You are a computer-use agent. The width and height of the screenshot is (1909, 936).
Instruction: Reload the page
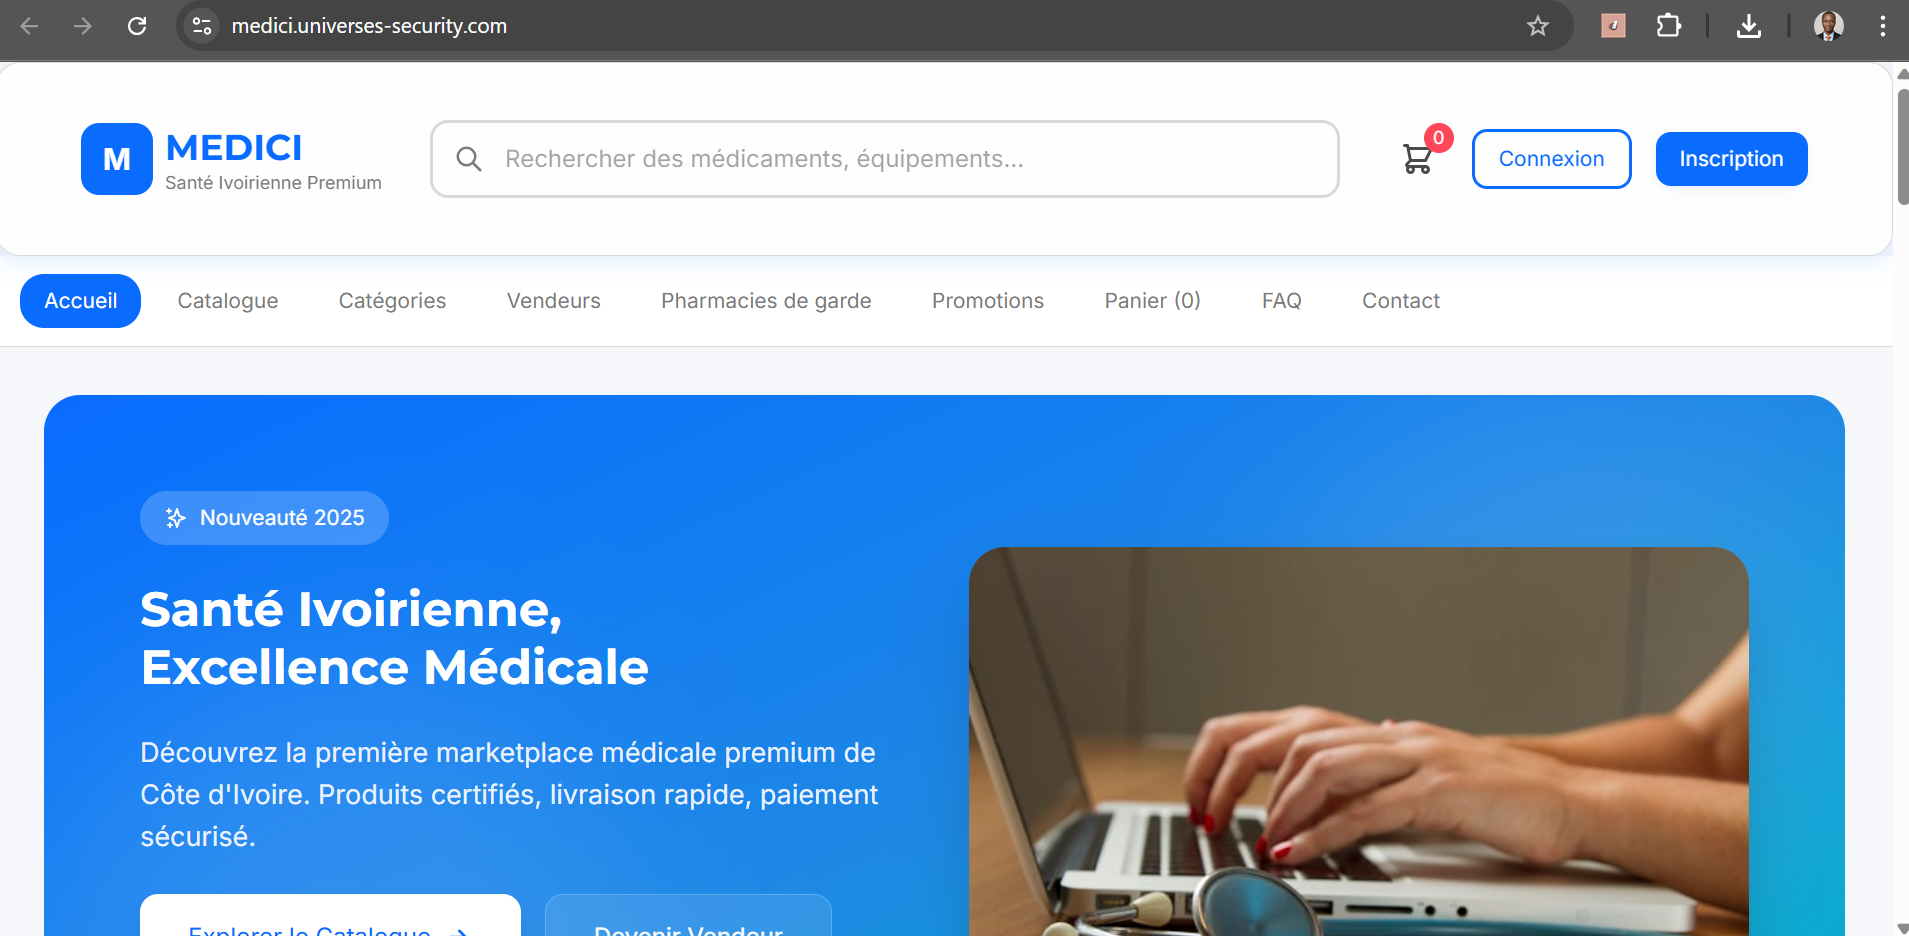[137, 26]
